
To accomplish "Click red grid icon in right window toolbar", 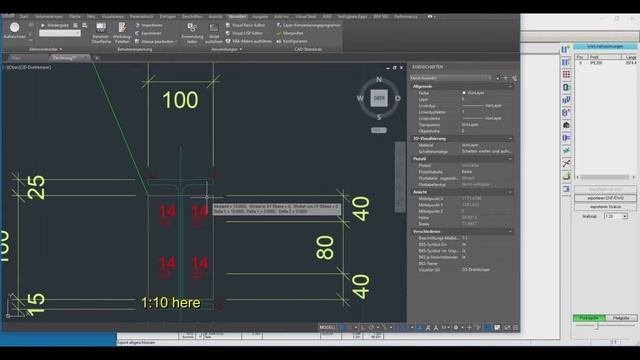I will 566,74.
